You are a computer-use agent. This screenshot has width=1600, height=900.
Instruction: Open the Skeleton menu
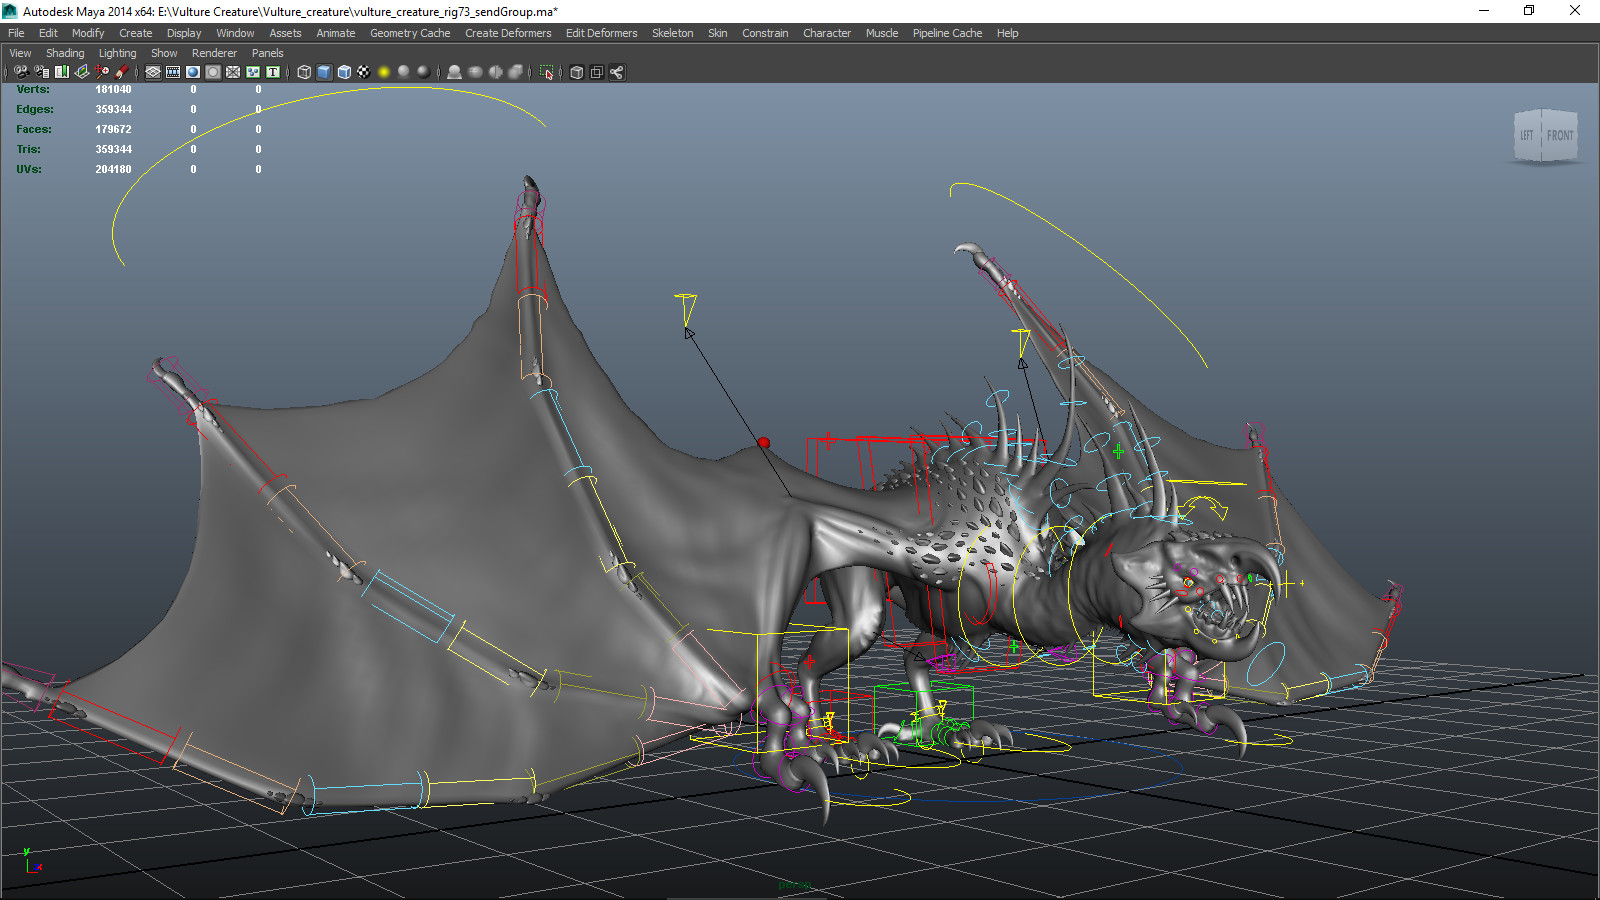click(x=672, y=33)
